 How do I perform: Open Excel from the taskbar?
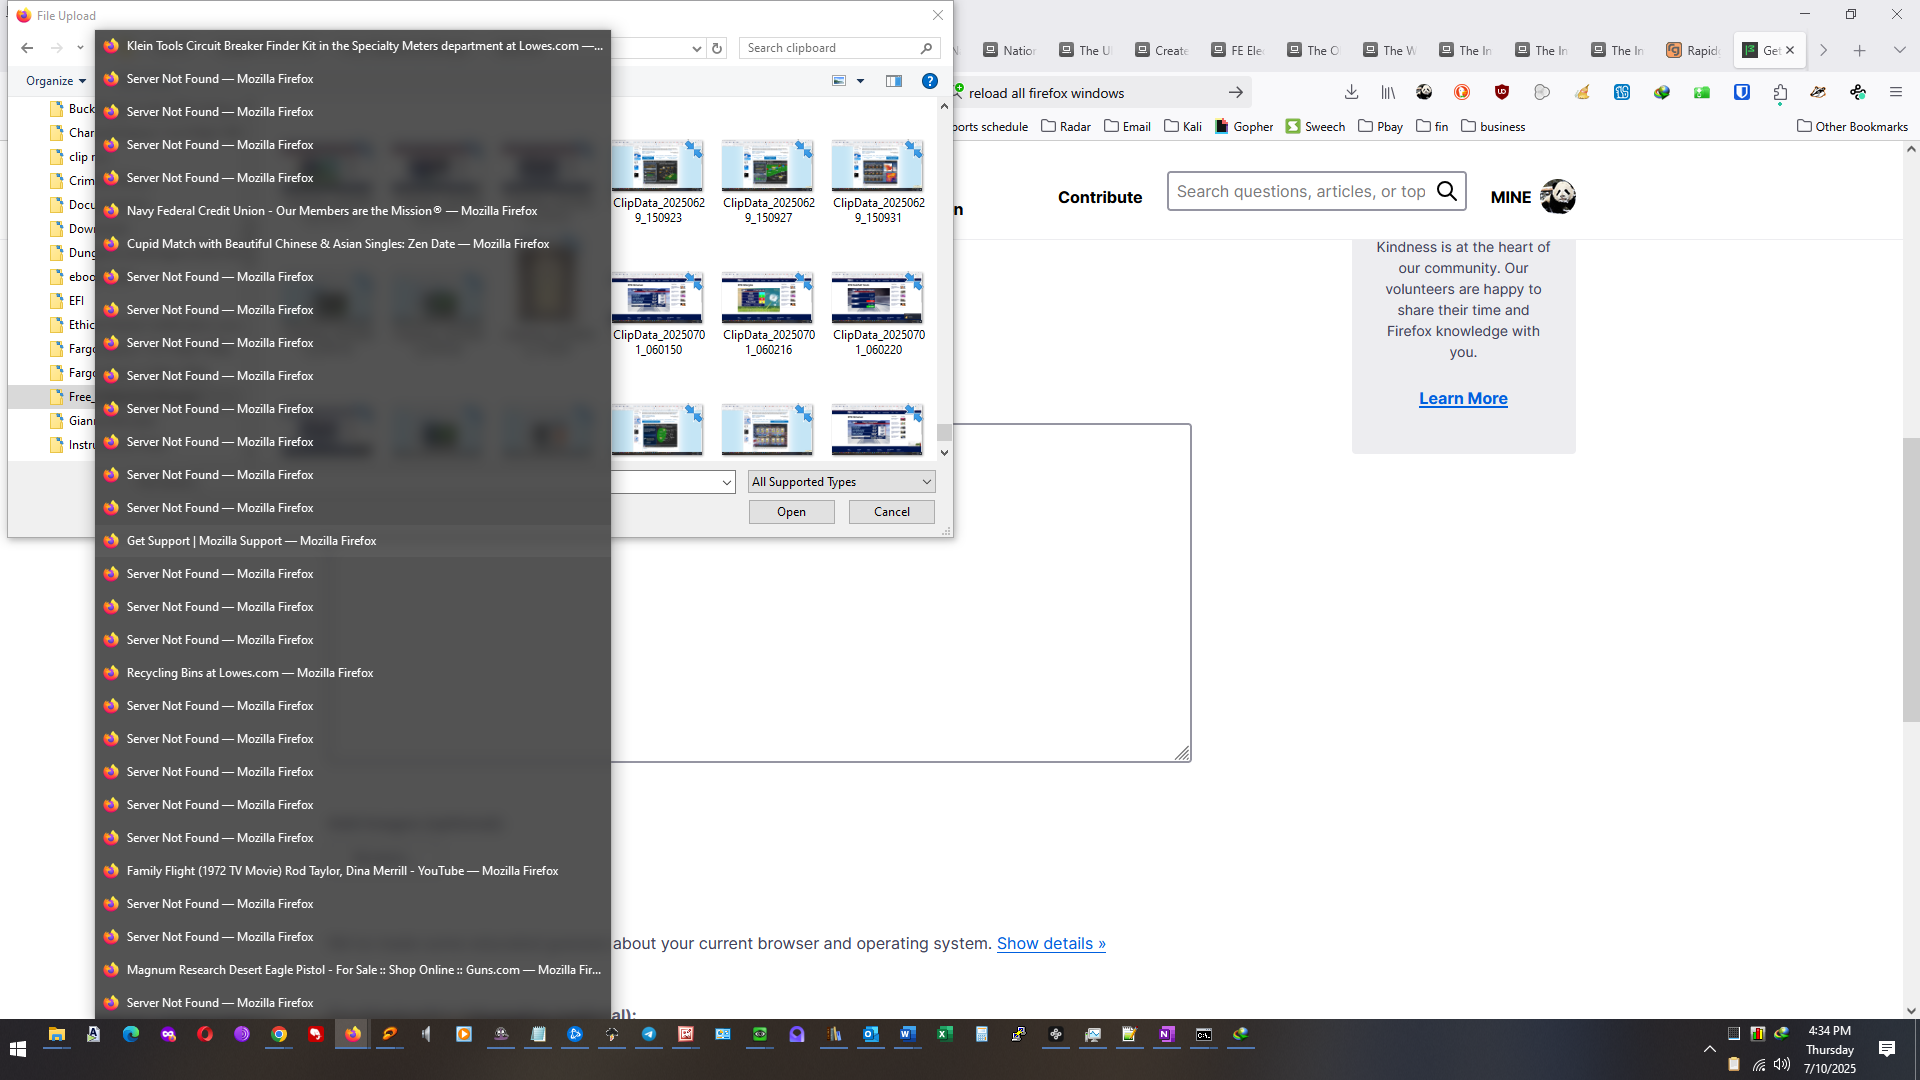945,1034
